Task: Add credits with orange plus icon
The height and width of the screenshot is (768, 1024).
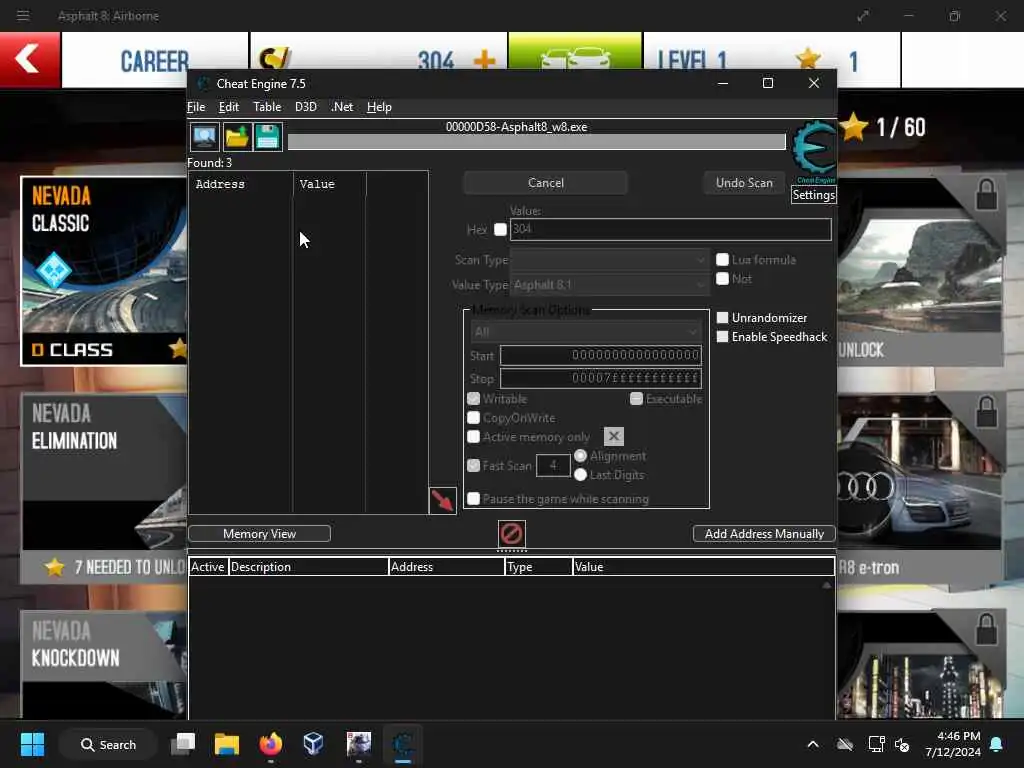Action: coord(484,61)
